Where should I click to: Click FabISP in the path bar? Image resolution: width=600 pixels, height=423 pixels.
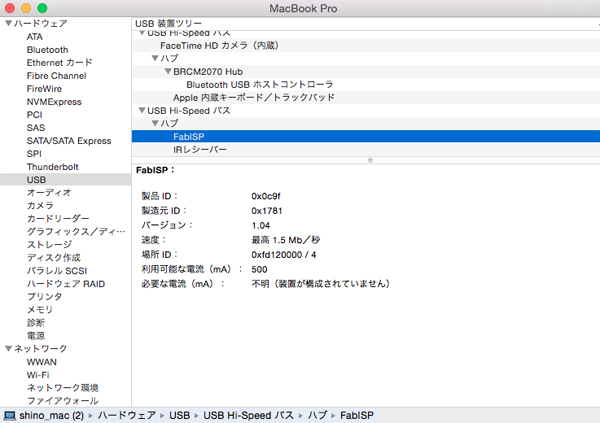(357, 415)
